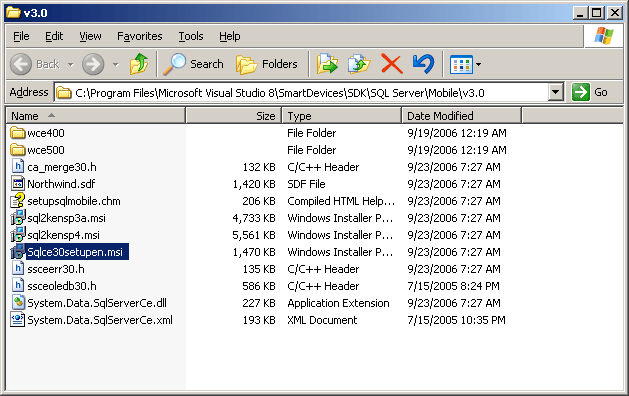Sort by the Name column header
This screenshot has width=629, height=396.
point(95,116)
